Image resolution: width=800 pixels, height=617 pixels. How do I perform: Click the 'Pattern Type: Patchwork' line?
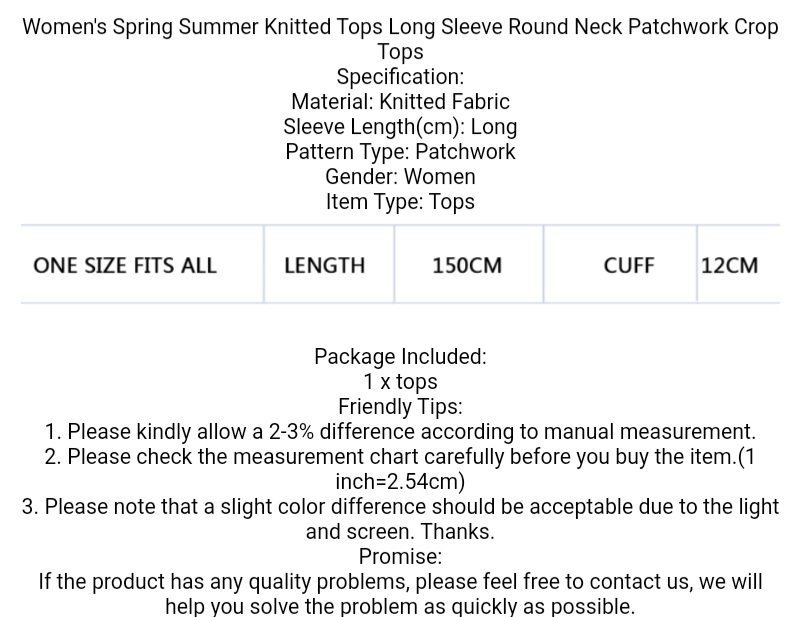[400, 152]
